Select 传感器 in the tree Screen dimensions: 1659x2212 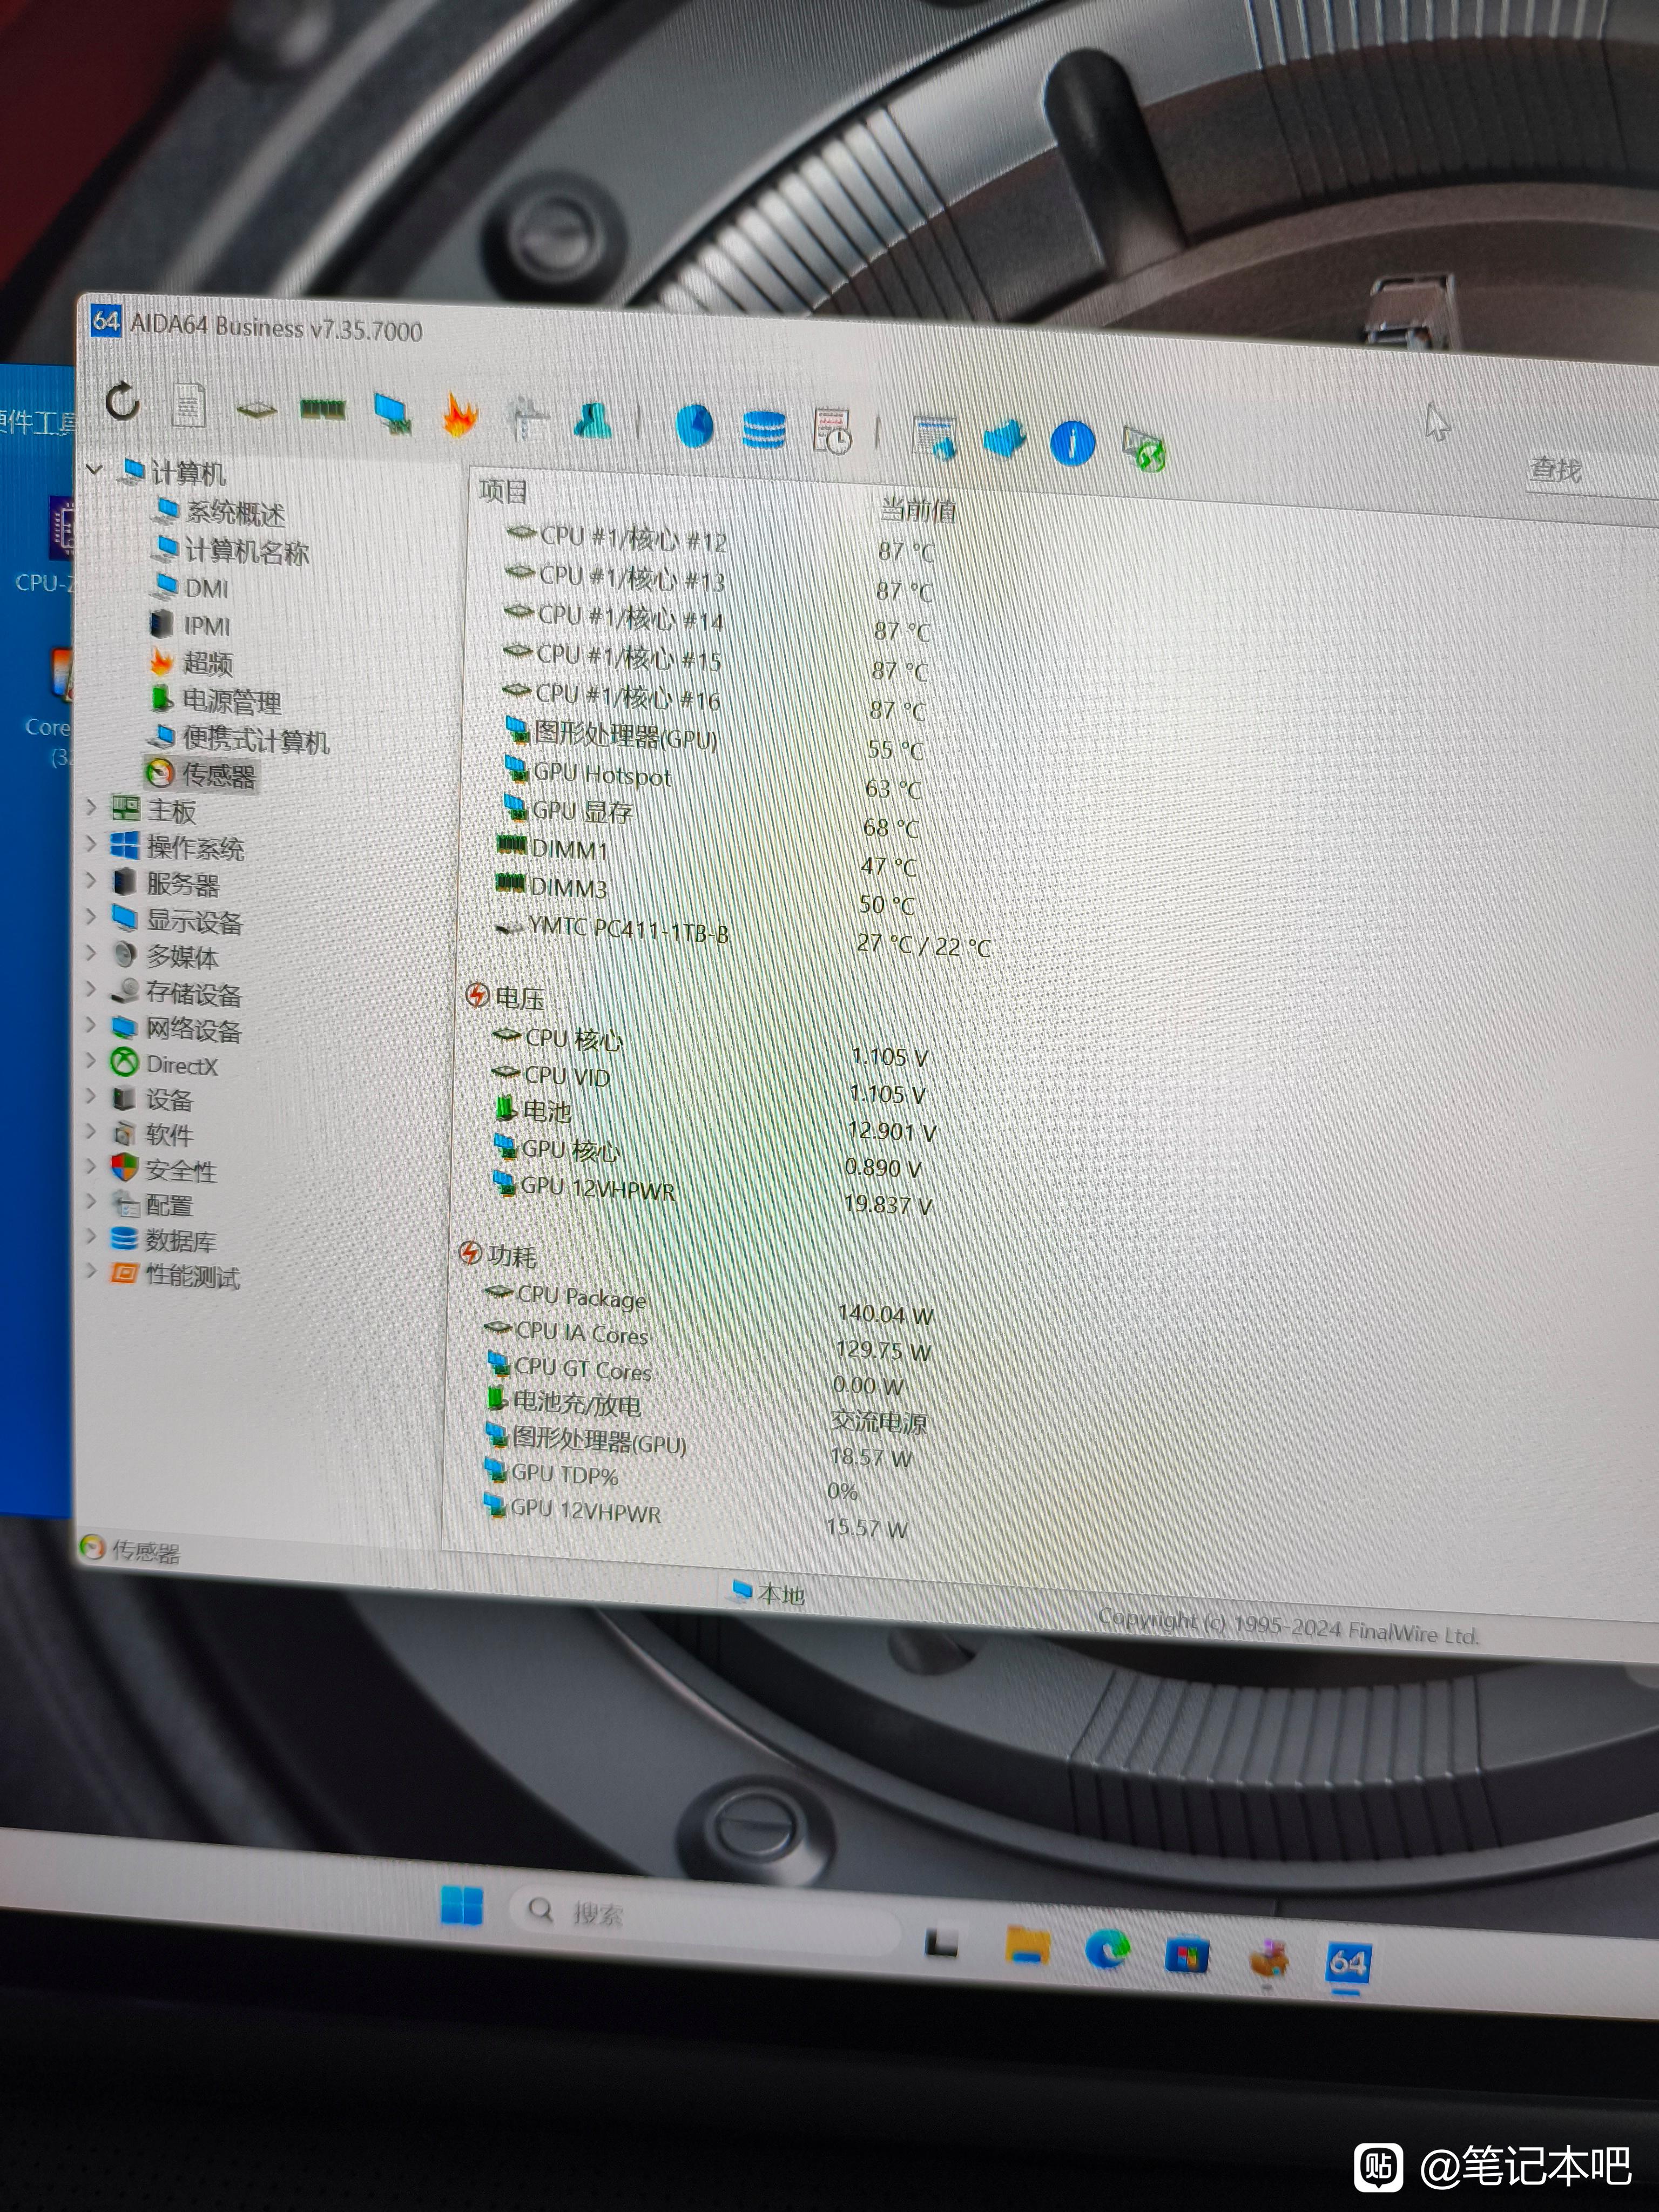click(201, 774)
